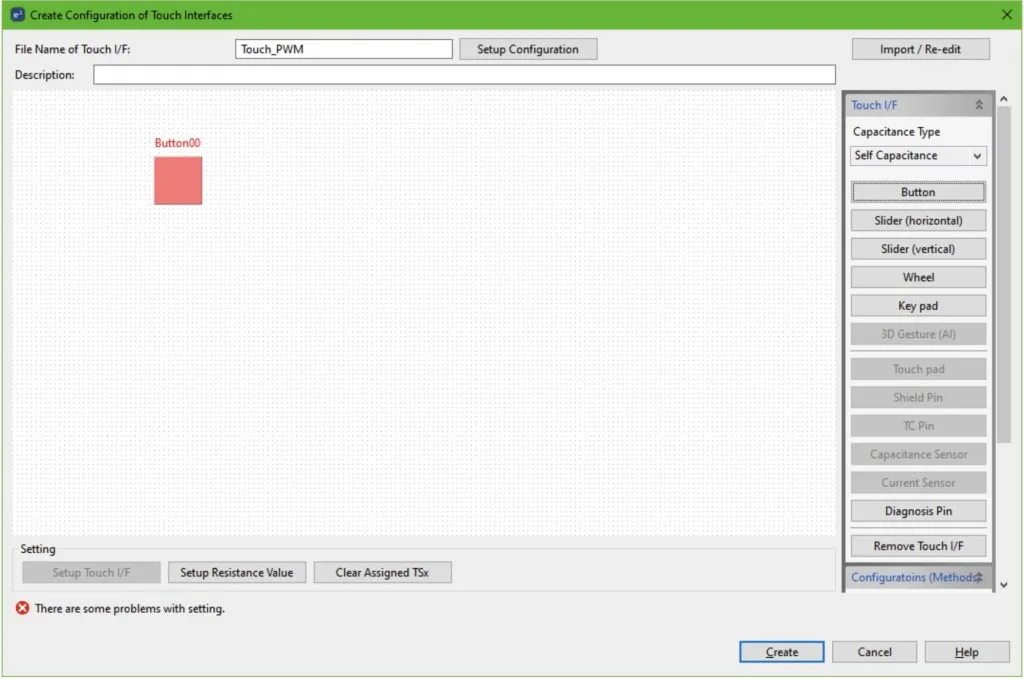
Task: Activate the Remove Touch I/F tool
Action: pos(917,545)
